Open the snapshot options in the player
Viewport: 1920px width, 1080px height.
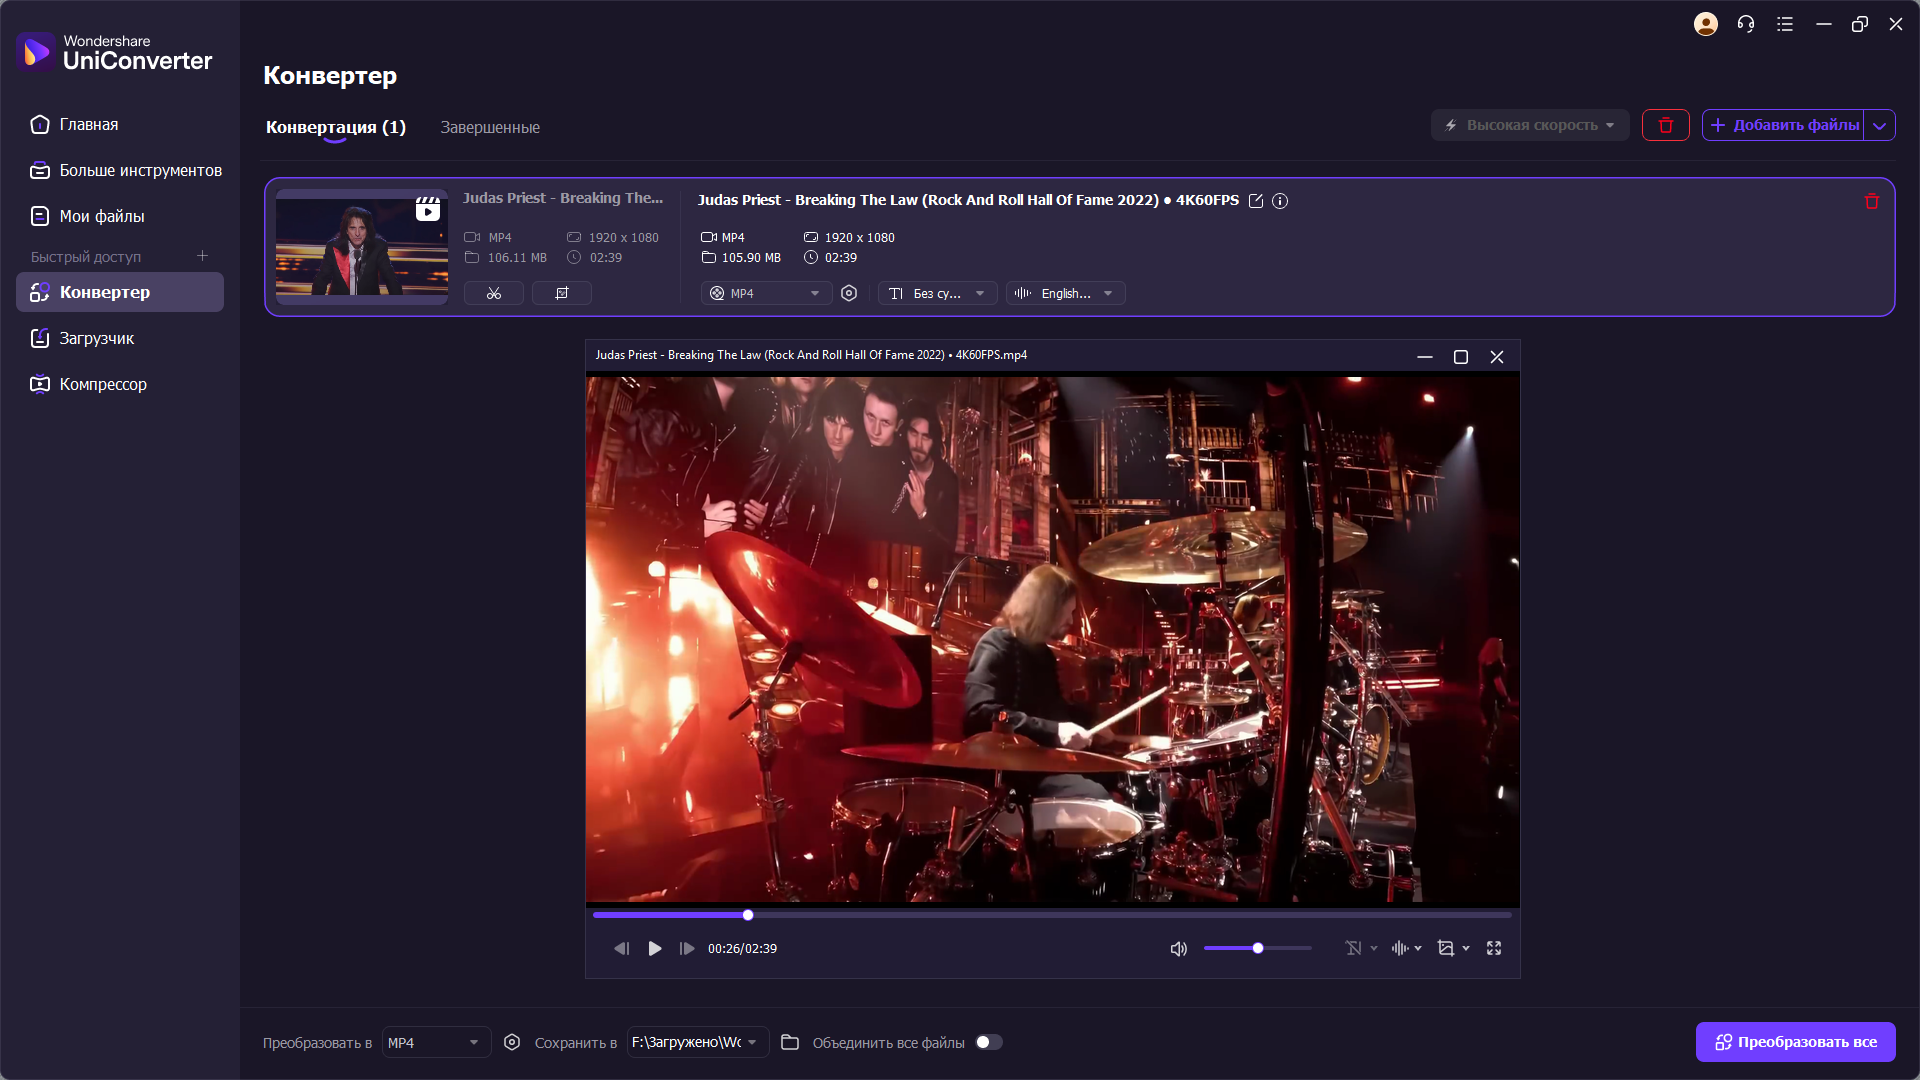1453,948
